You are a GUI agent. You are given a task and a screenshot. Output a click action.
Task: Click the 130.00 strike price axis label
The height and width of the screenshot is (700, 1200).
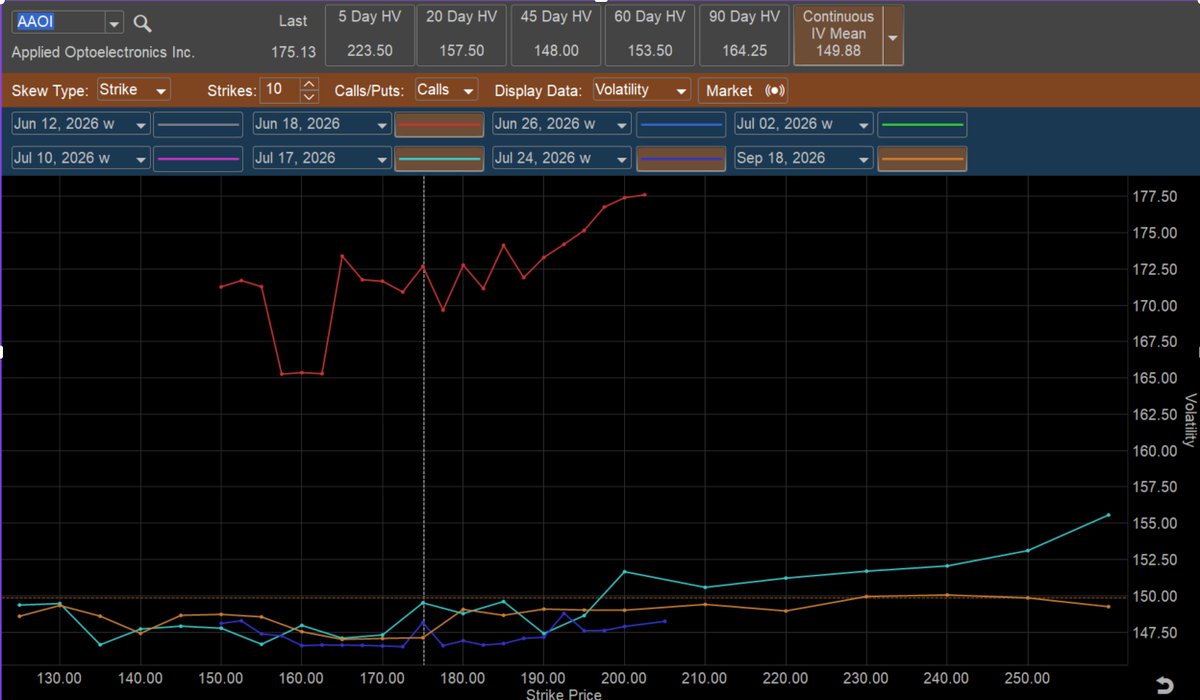point(60,677)
